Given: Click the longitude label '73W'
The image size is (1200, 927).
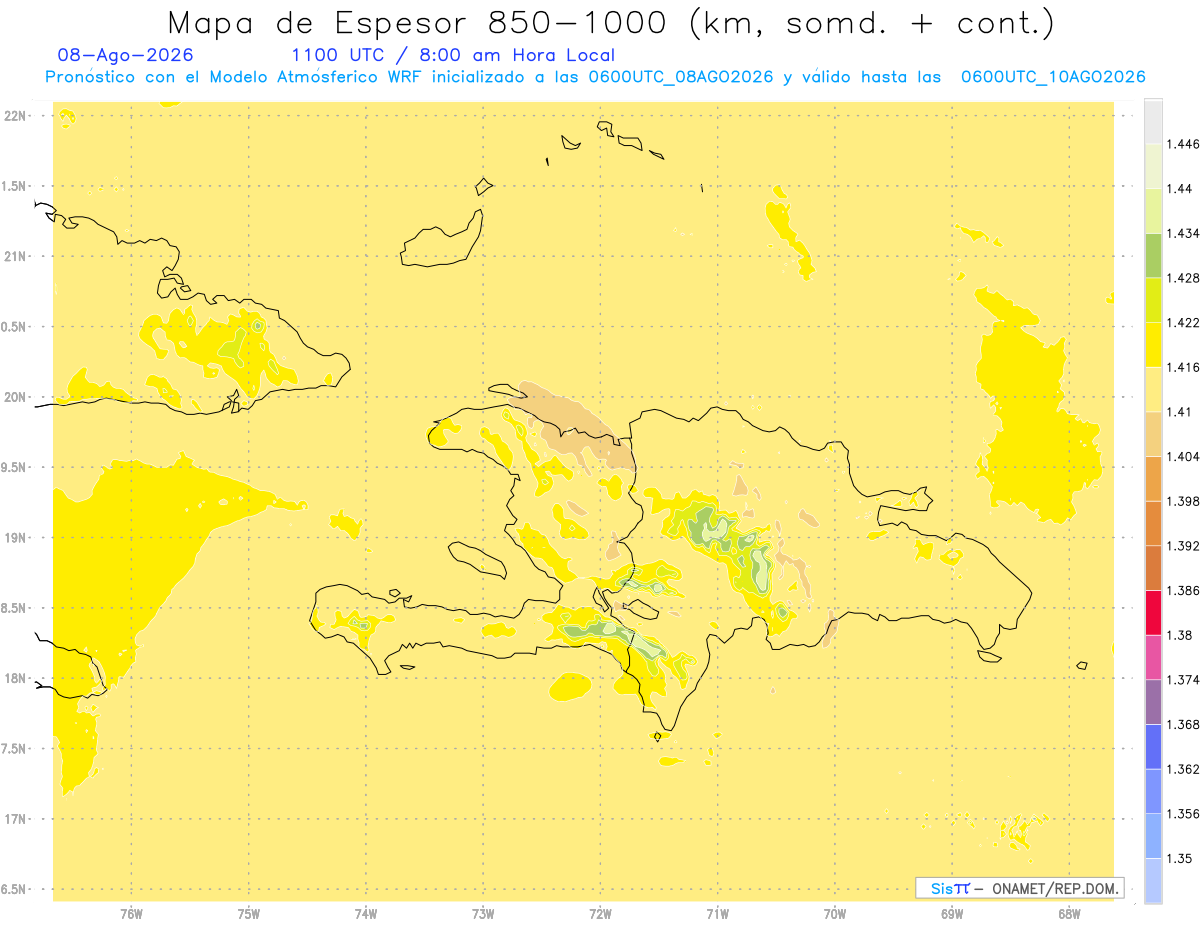Looking at the screenshot, I should tap(483, 914).
